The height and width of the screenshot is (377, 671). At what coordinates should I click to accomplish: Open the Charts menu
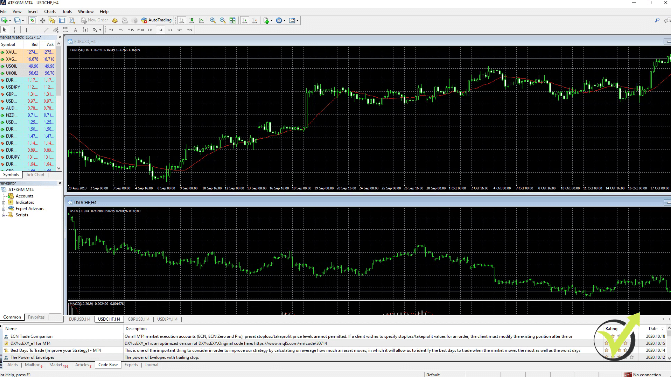50,12
